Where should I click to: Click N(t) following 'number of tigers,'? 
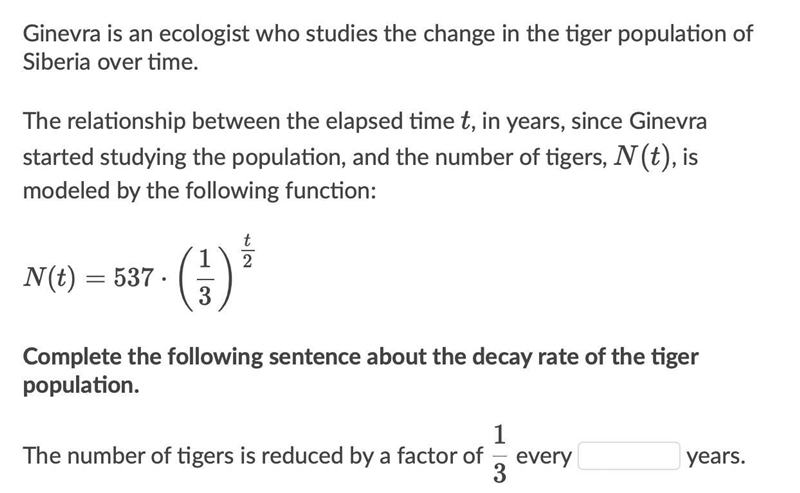click(x=643, y=156)
